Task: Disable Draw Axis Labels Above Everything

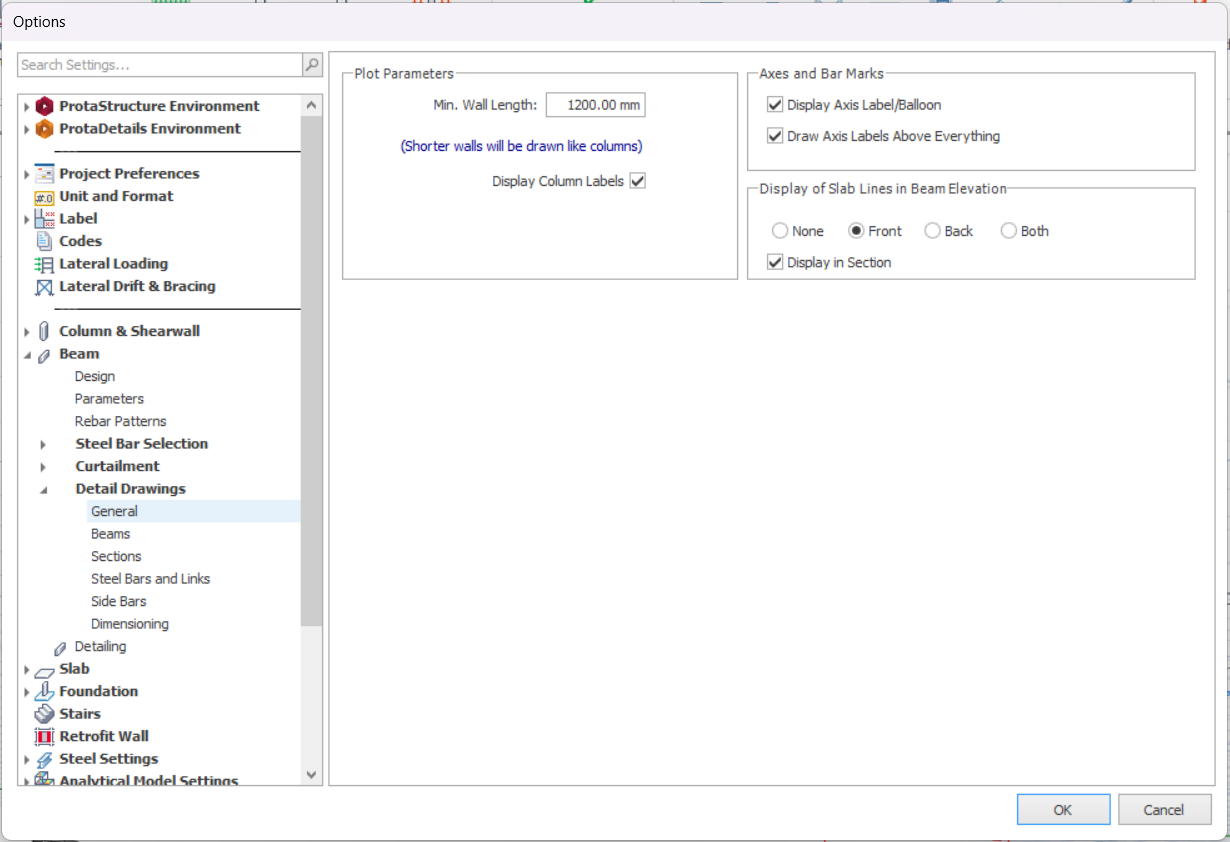Action: coord(775,136)
